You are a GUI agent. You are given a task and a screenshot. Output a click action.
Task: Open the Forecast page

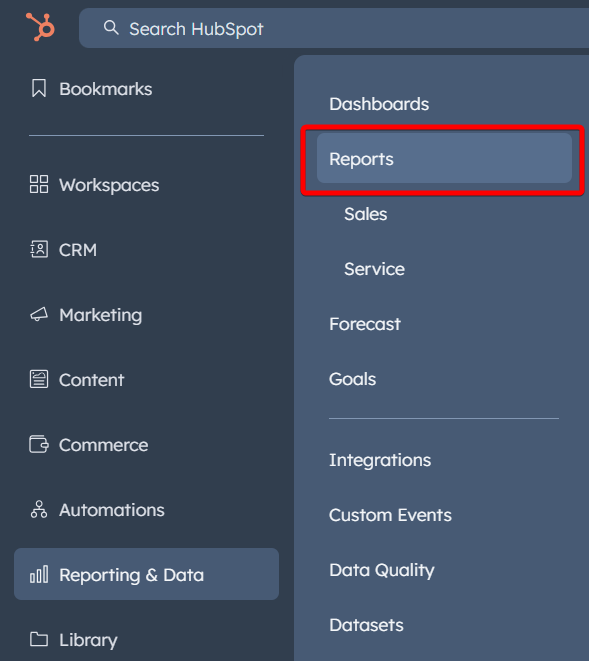(x=365, y=324)
